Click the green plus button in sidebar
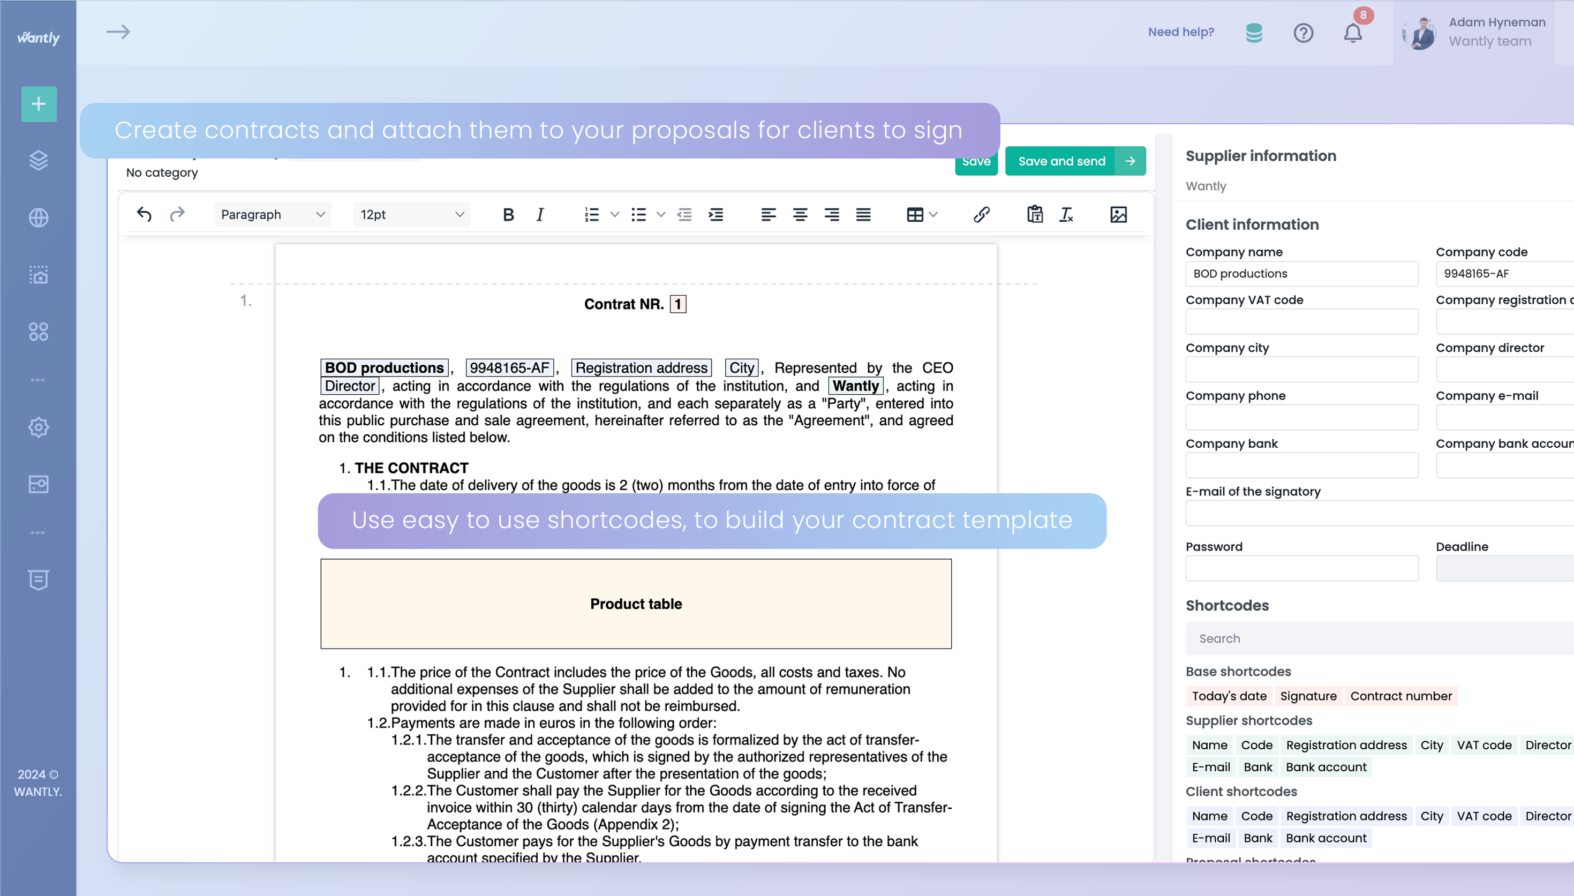1574x896 pixels. pyautogui.click(x=39, y=104)
